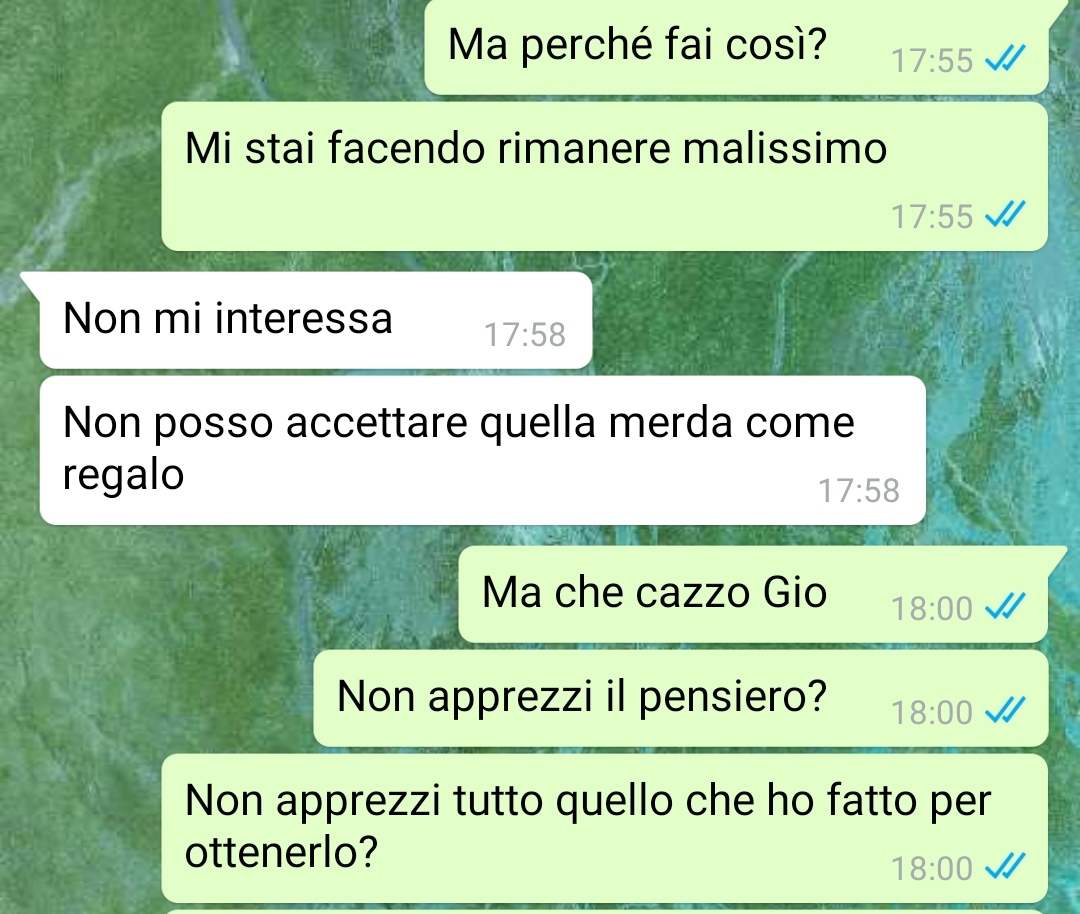Tap the 18:00 time on 'Ma che cazzo Gio'
Screen dimensions: 1080x914
pyautogui.click(x=932, y=609)
